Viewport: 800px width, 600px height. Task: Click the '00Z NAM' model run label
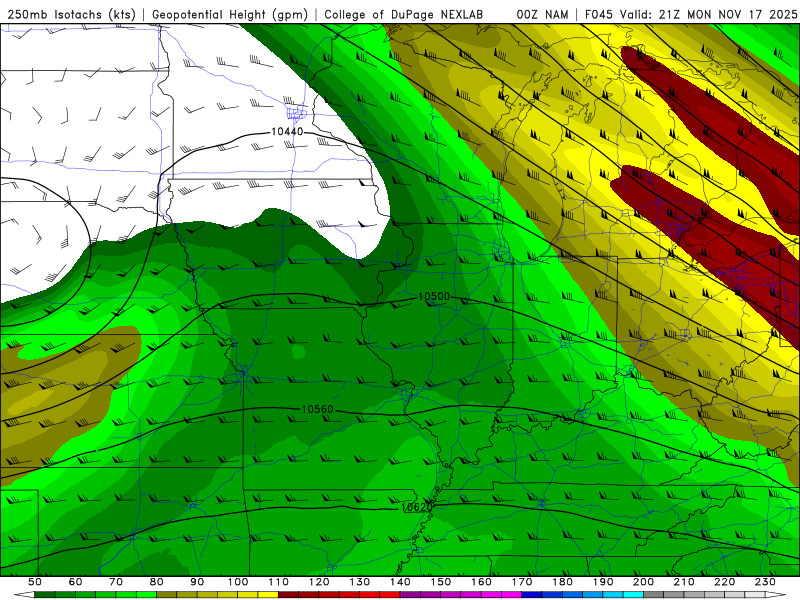coord(542,14)
